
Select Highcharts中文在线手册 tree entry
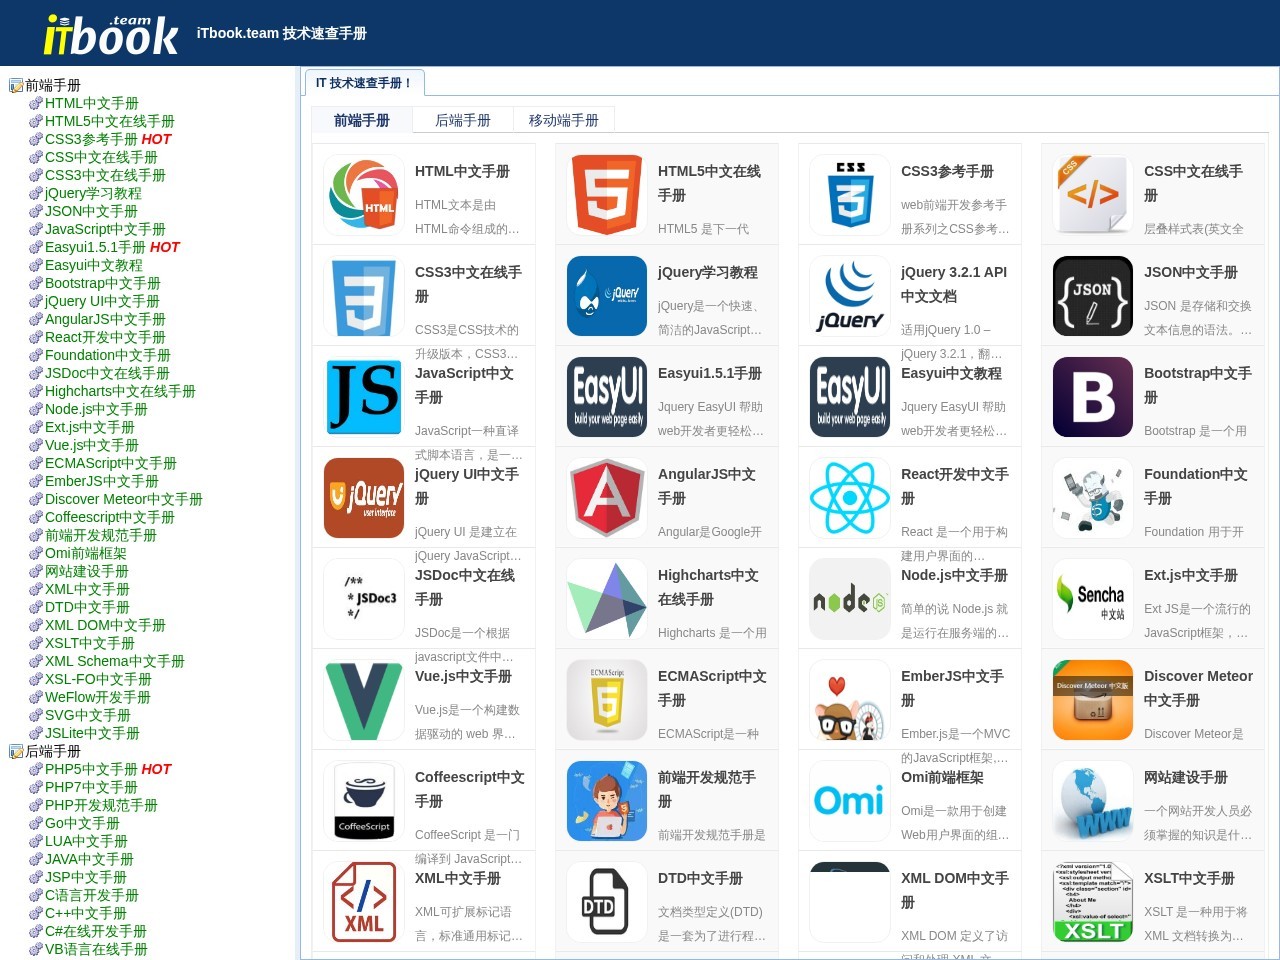point(120,391)
